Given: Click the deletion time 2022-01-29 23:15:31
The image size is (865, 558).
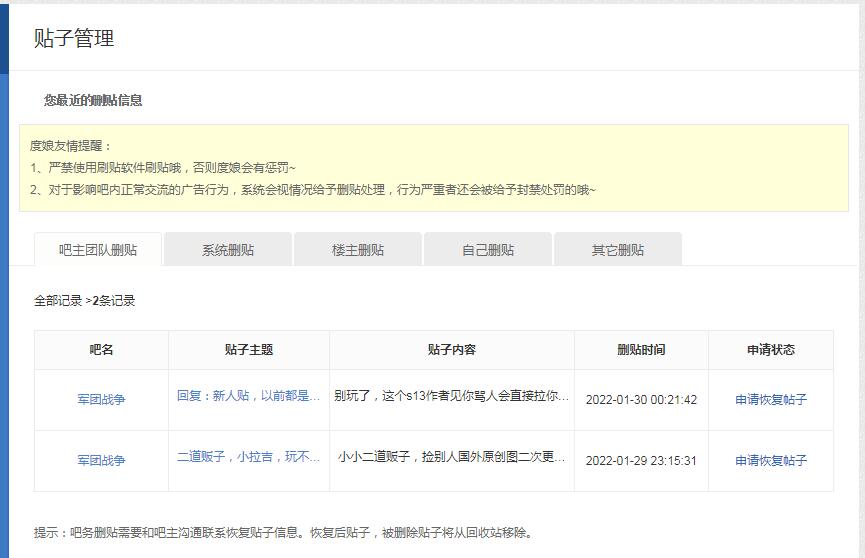Looking at the screenshot, I should [641, 461].
